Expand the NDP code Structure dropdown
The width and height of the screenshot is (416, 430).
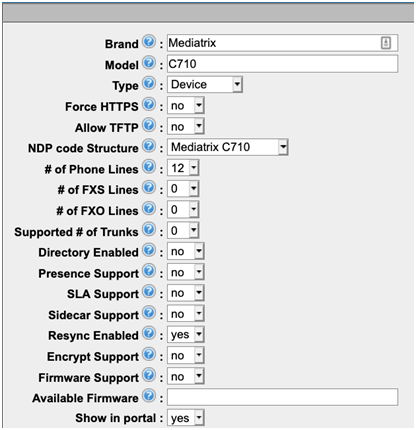[228, 147]
